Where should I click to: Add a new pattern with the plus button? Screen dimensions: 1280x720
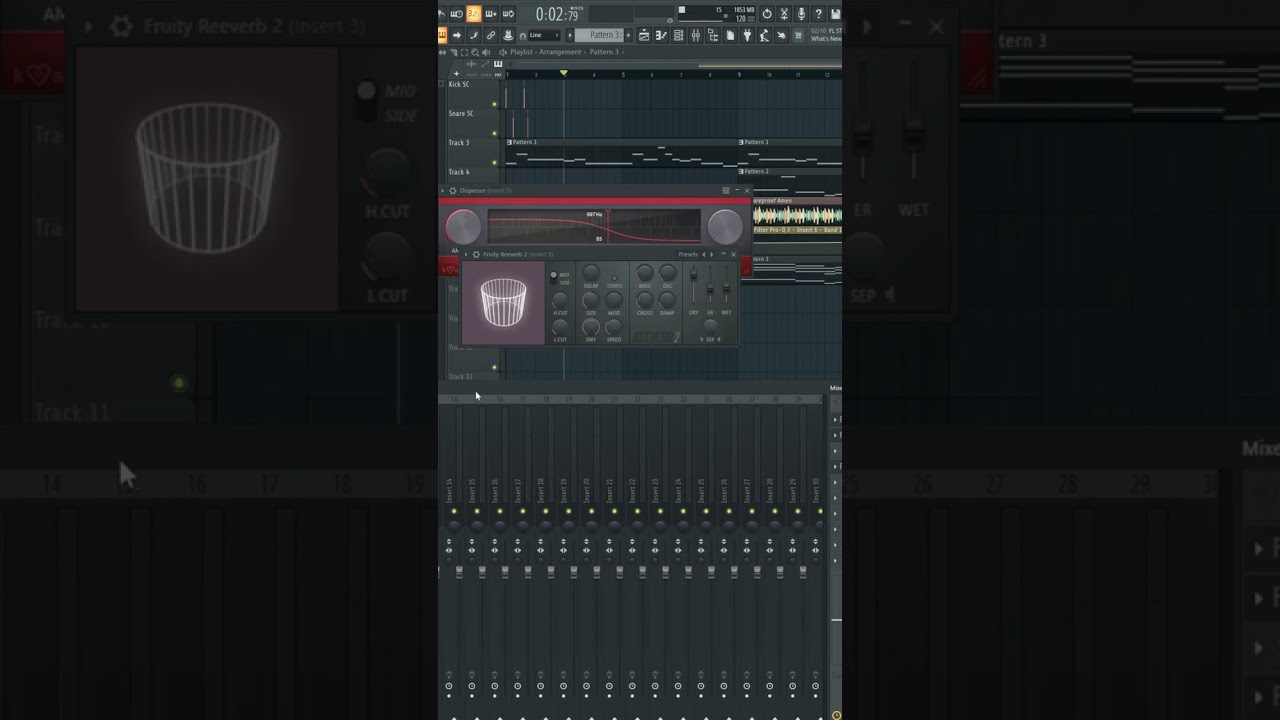[x=630, y=36]
